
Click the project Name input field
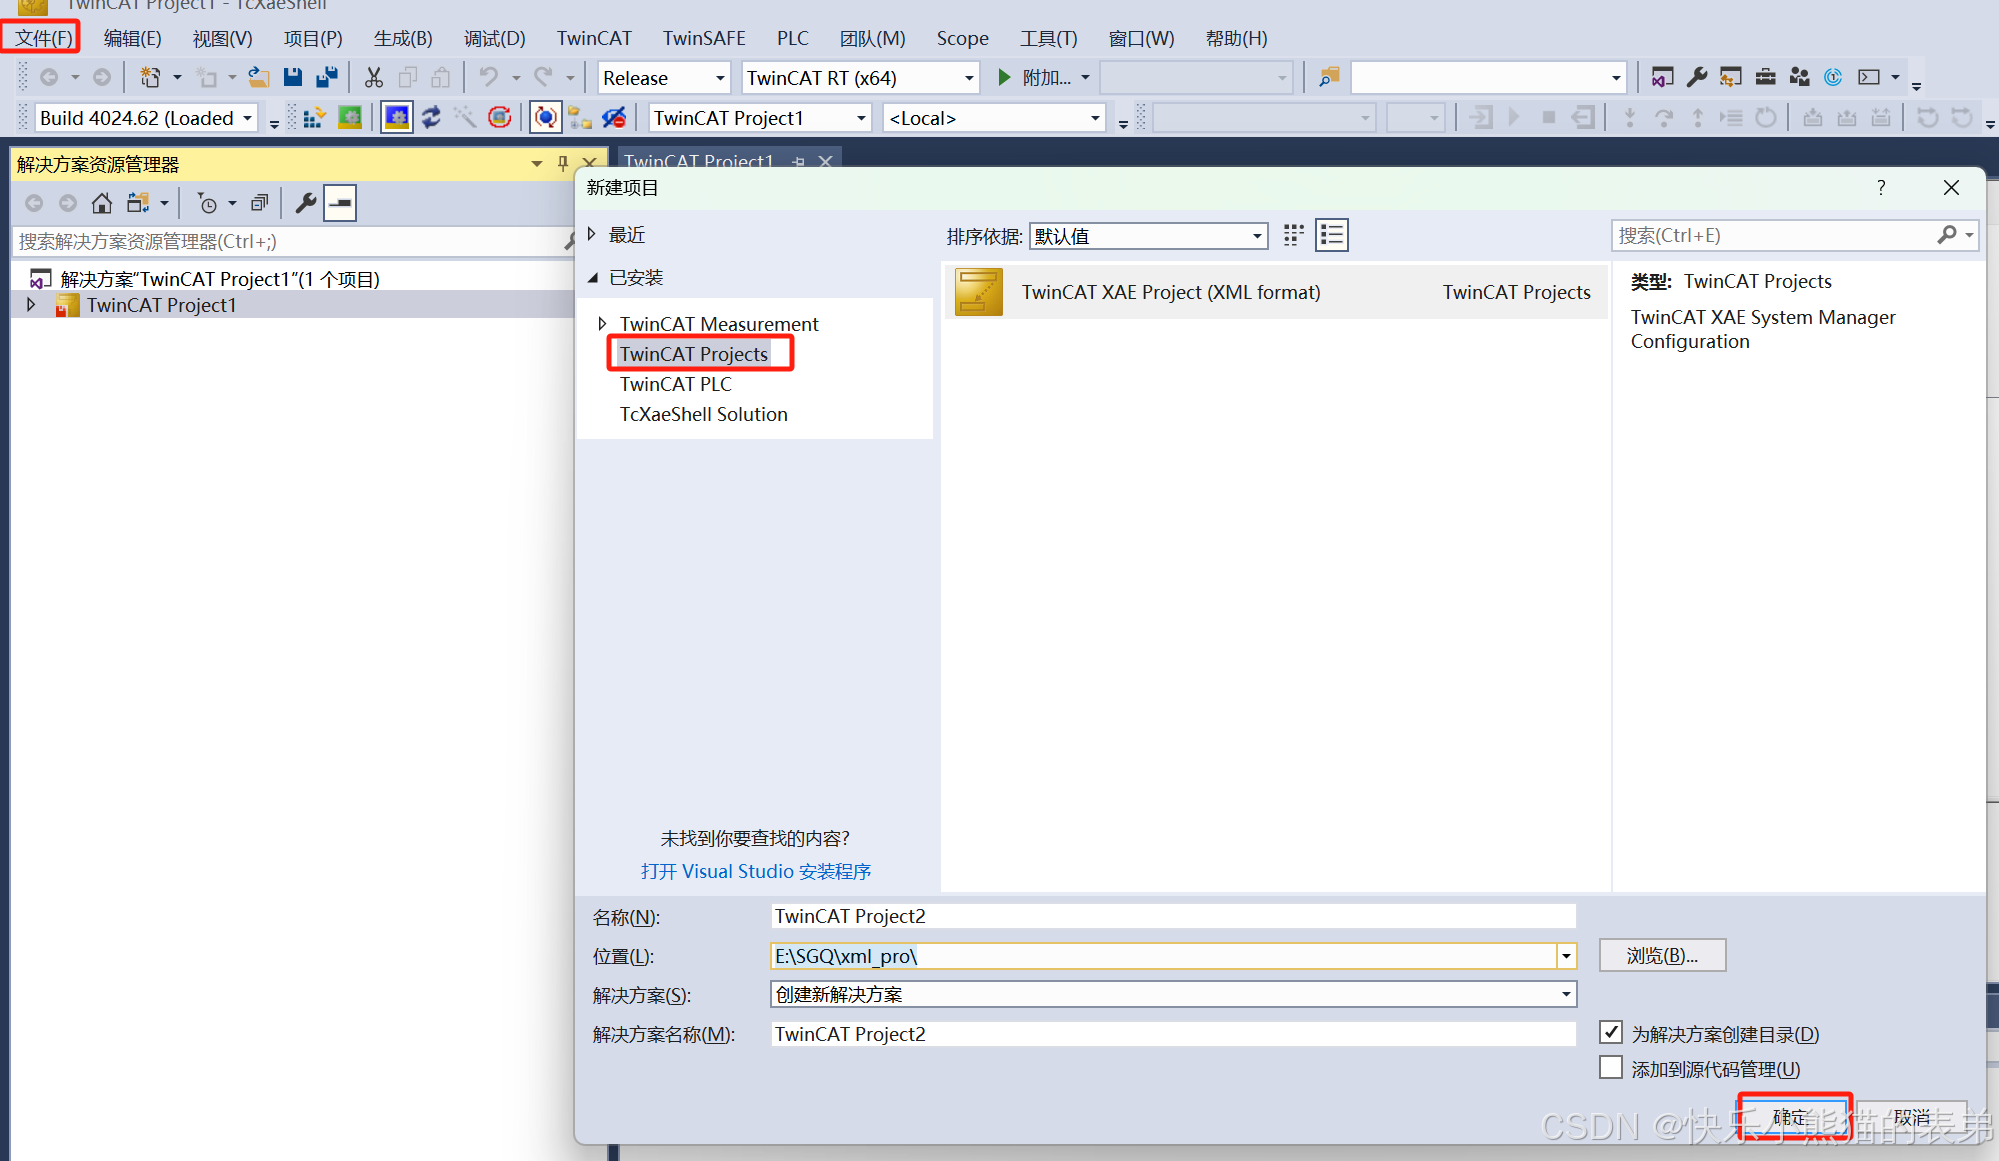(x=1172, y=916)
